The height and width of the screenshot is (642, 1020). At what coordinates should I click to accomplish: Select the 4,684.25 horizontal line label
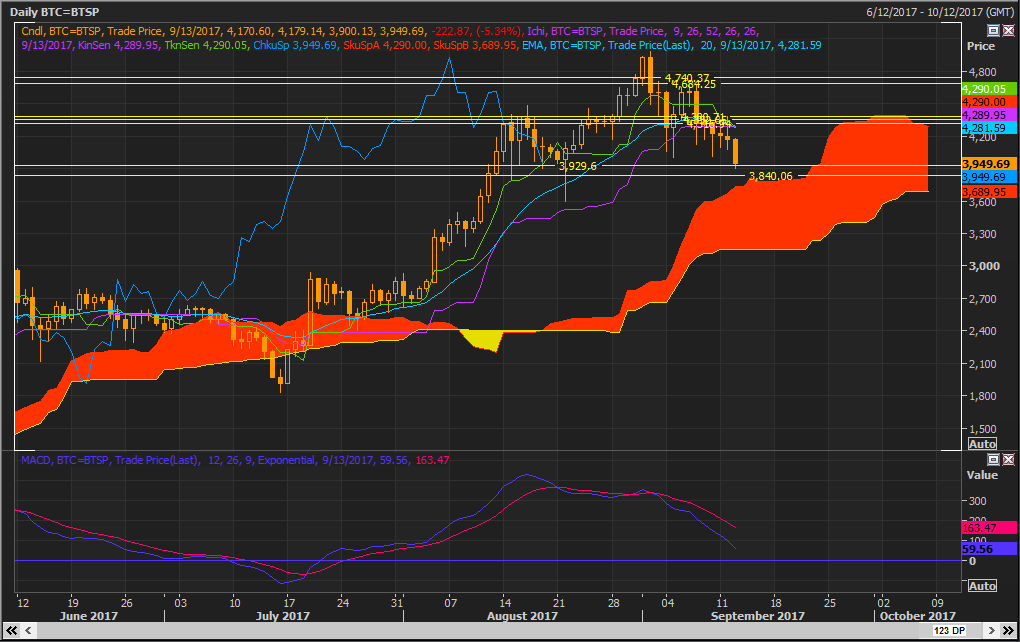click(x=694, y=84)
